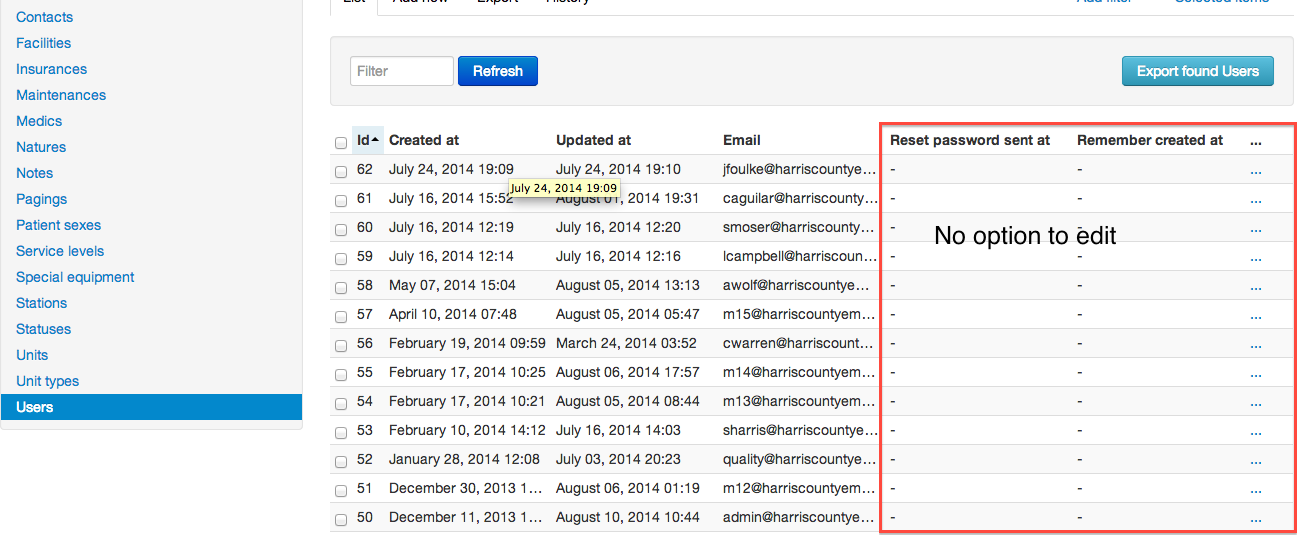
Task: Click email admin@harriscountye... in row 50
Action: 799,517
